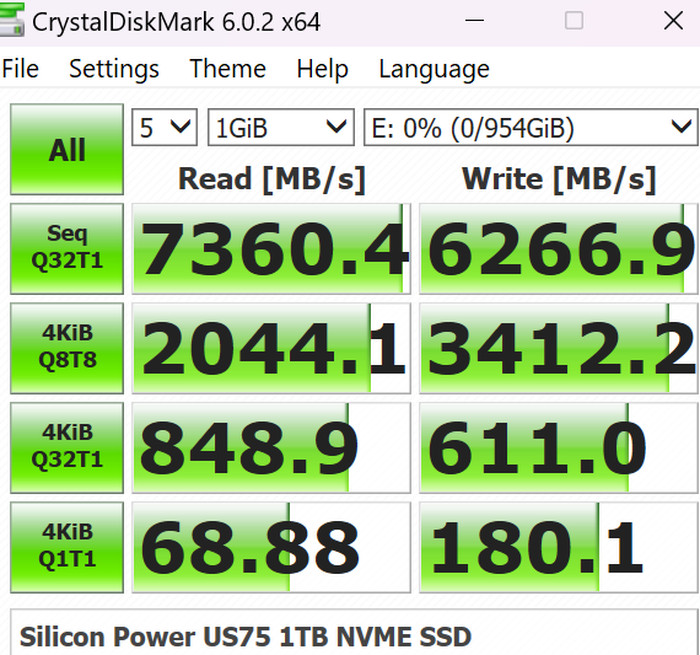Click the 4KiB Q8T8 write result 3412.2
Screen dimensions: 700x655
point(558,348)
